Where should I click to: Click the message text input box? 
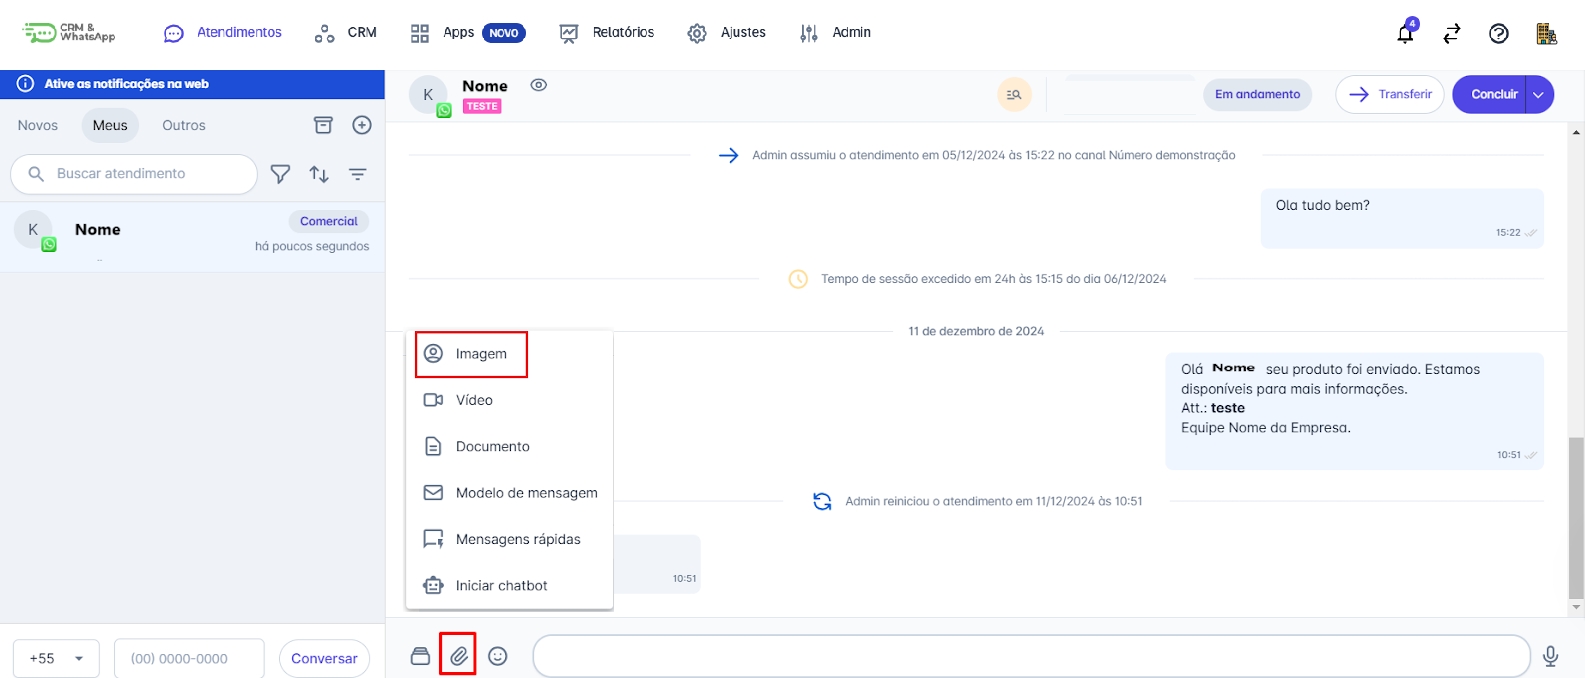tap(1031, 656)
